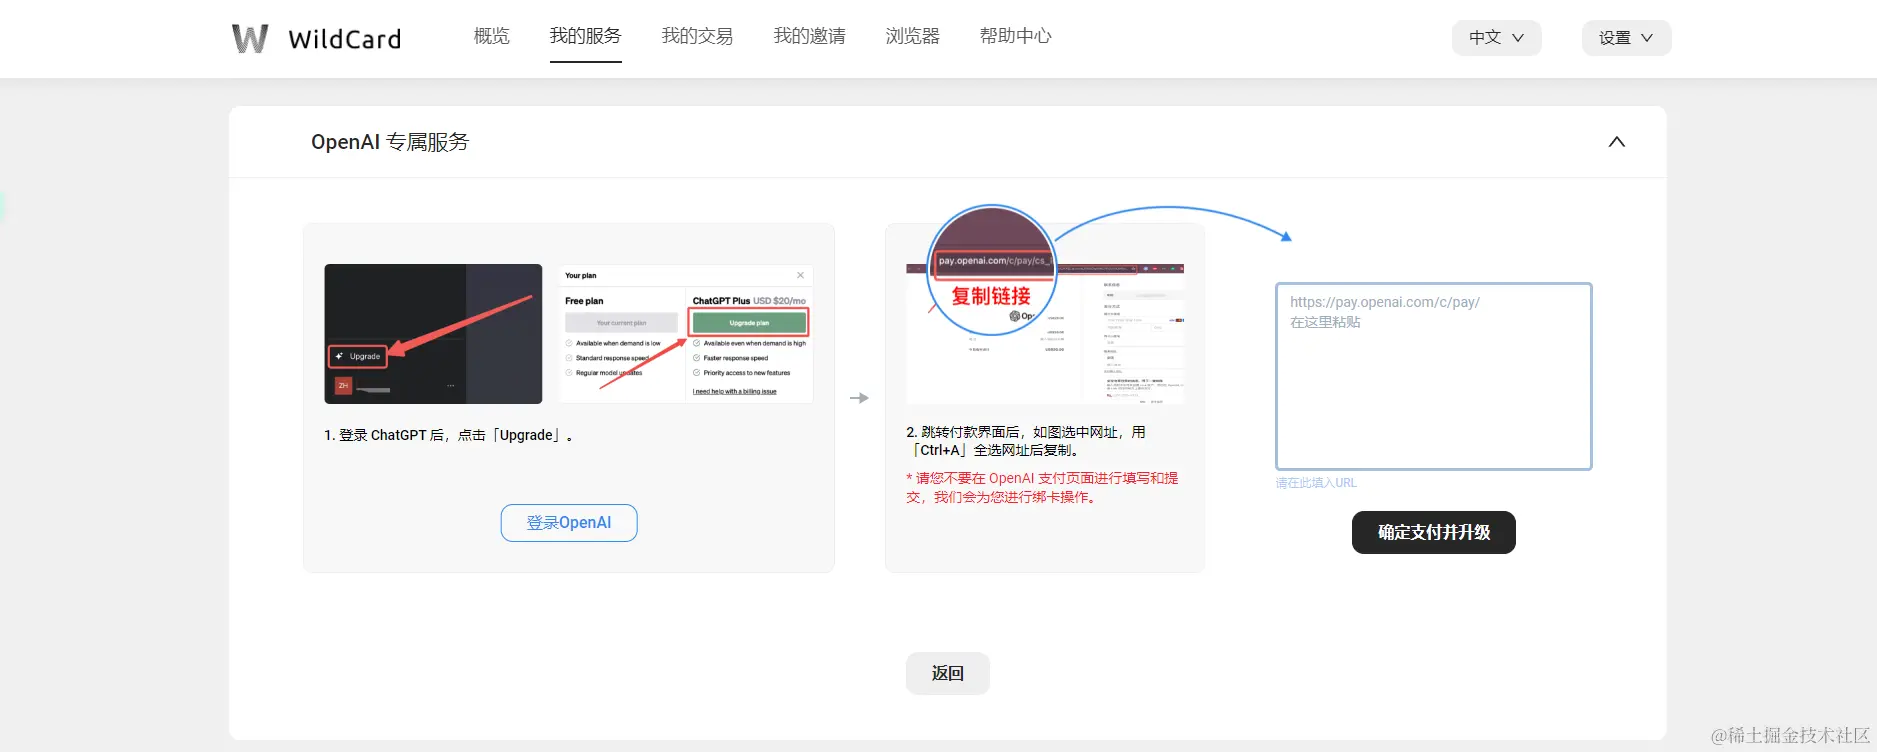This screenshot has width=1877, height=752.
Task: Collapse the OpenAI 专属服务 panel chevron
Action: [1616, 142]
